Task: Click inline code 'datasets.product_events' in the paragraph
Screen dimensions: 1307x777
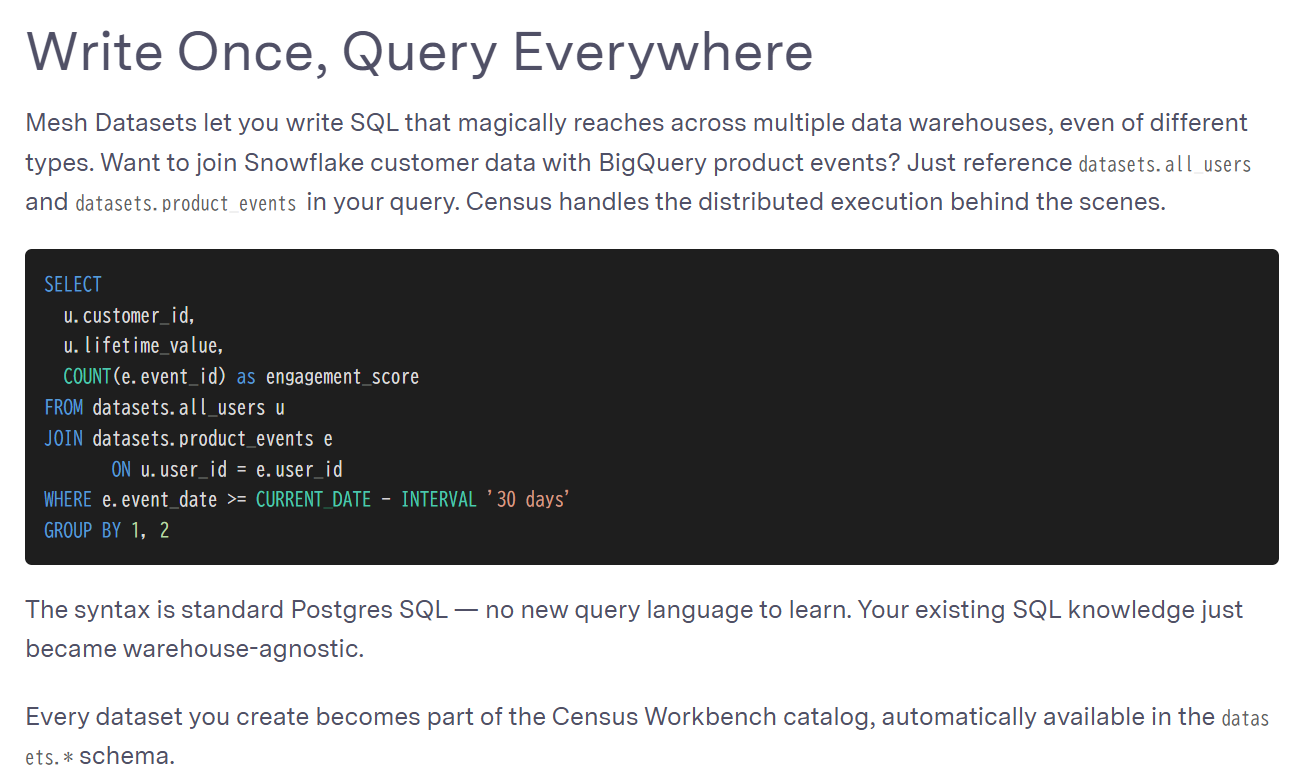Action: pyautogui.click(x=186, y=203)
